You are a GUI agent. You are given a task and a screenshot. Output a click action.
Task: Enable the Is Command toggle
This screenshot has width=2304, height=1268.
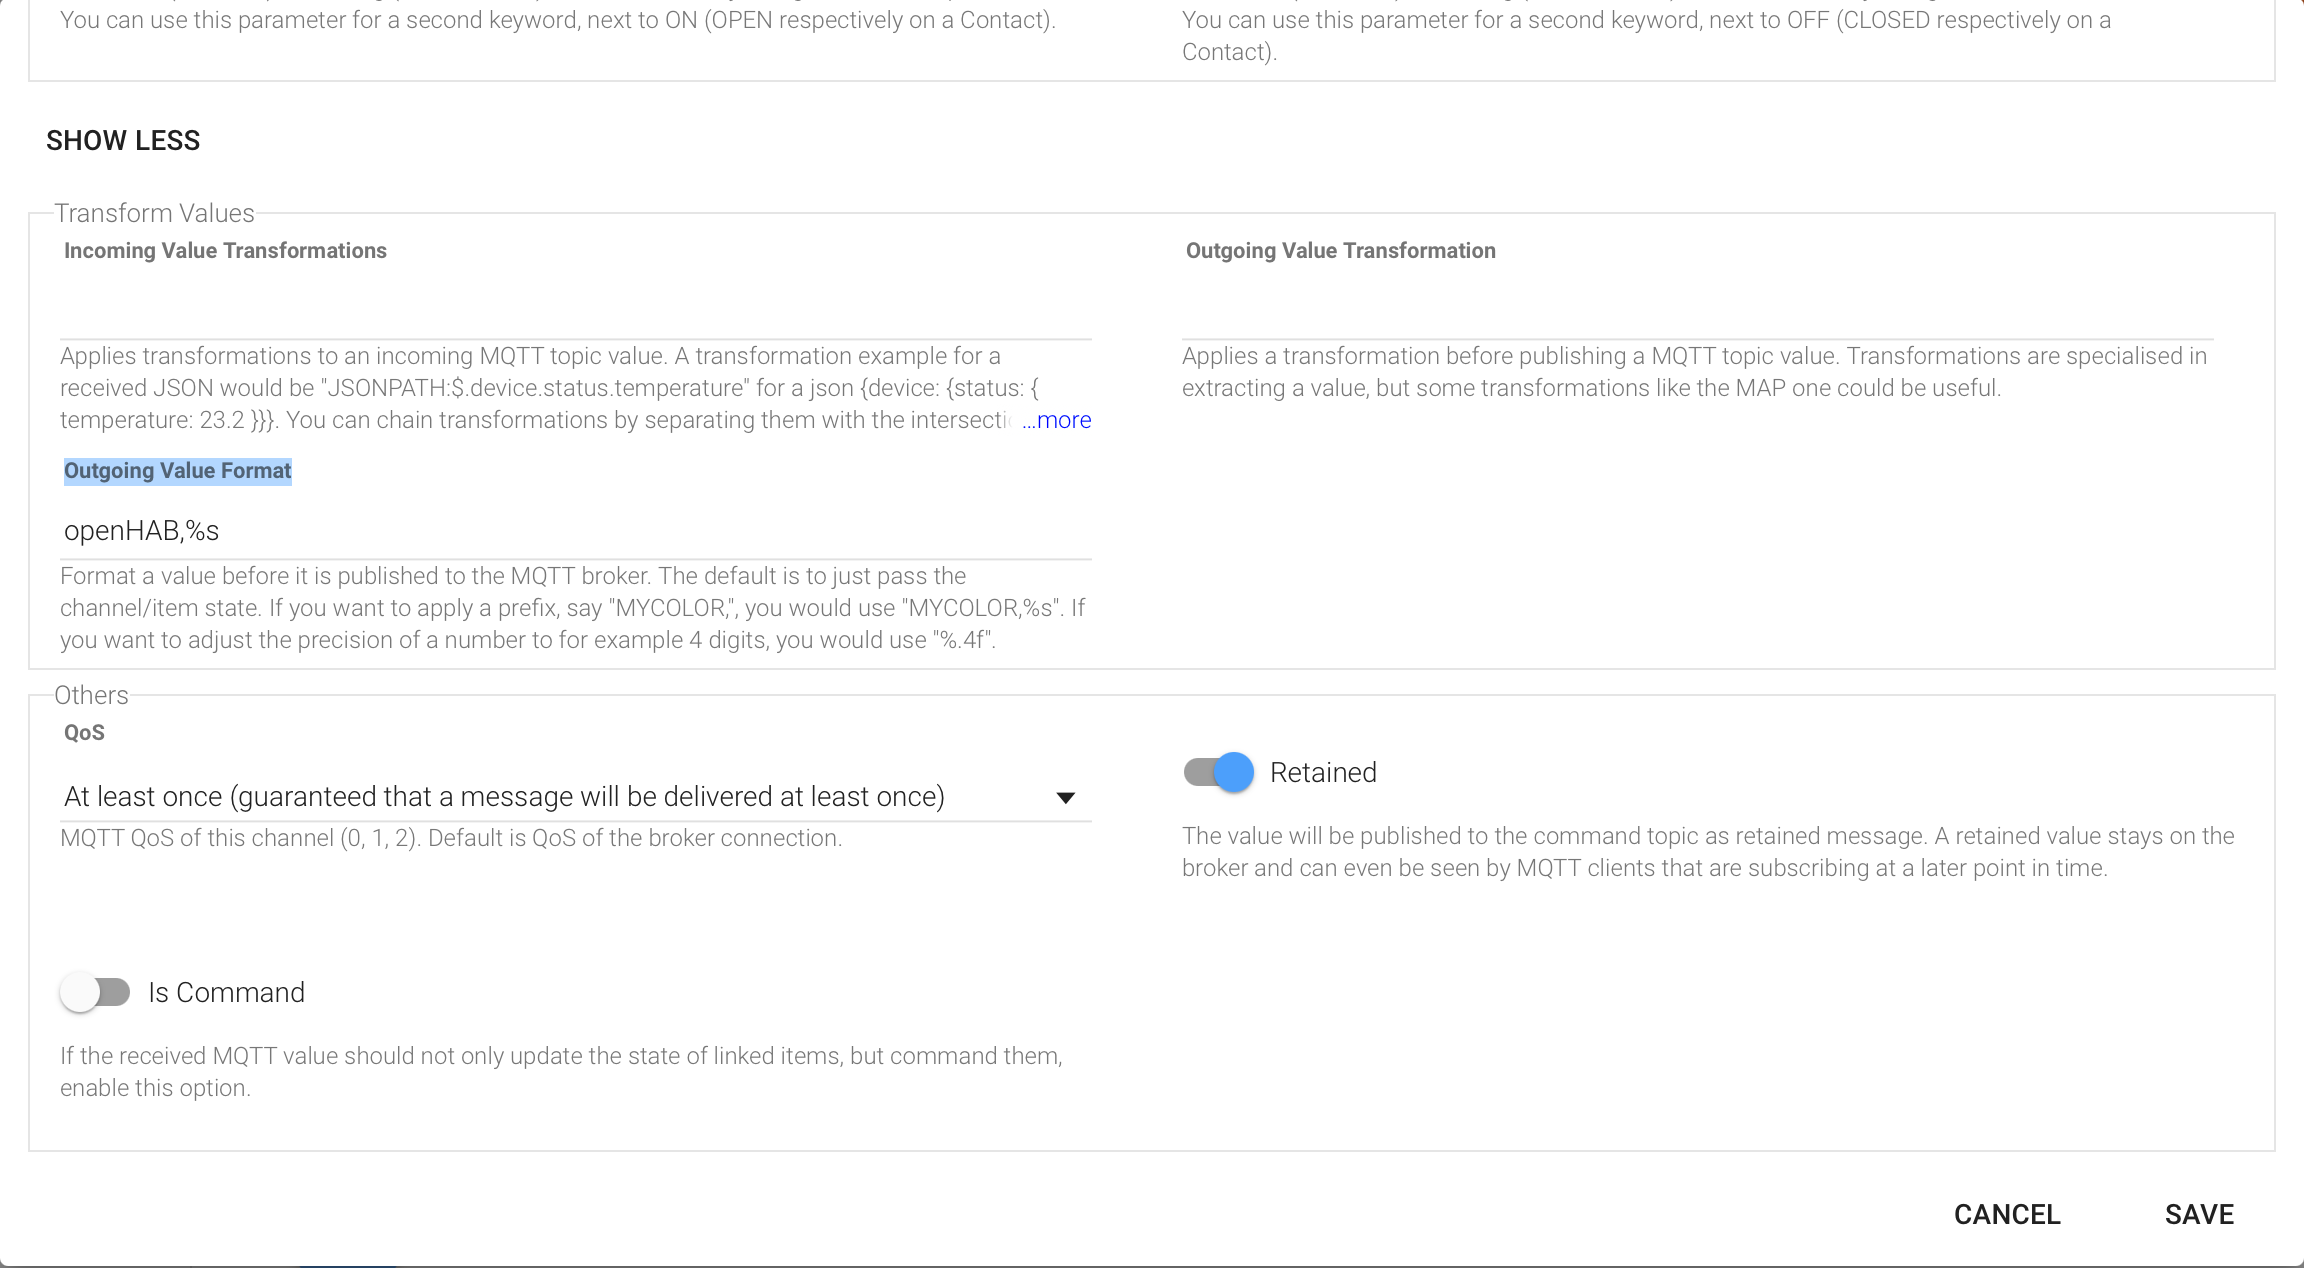tap(95, 993)
